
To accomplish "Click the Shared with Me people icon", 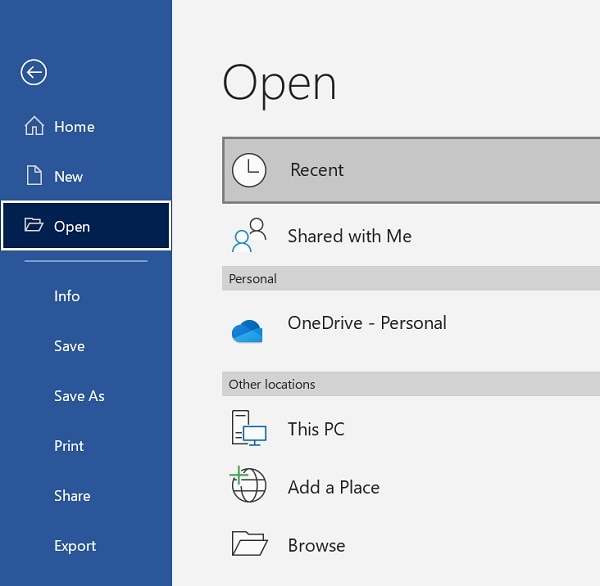I will pyautogui.click(x=249, y=235).
